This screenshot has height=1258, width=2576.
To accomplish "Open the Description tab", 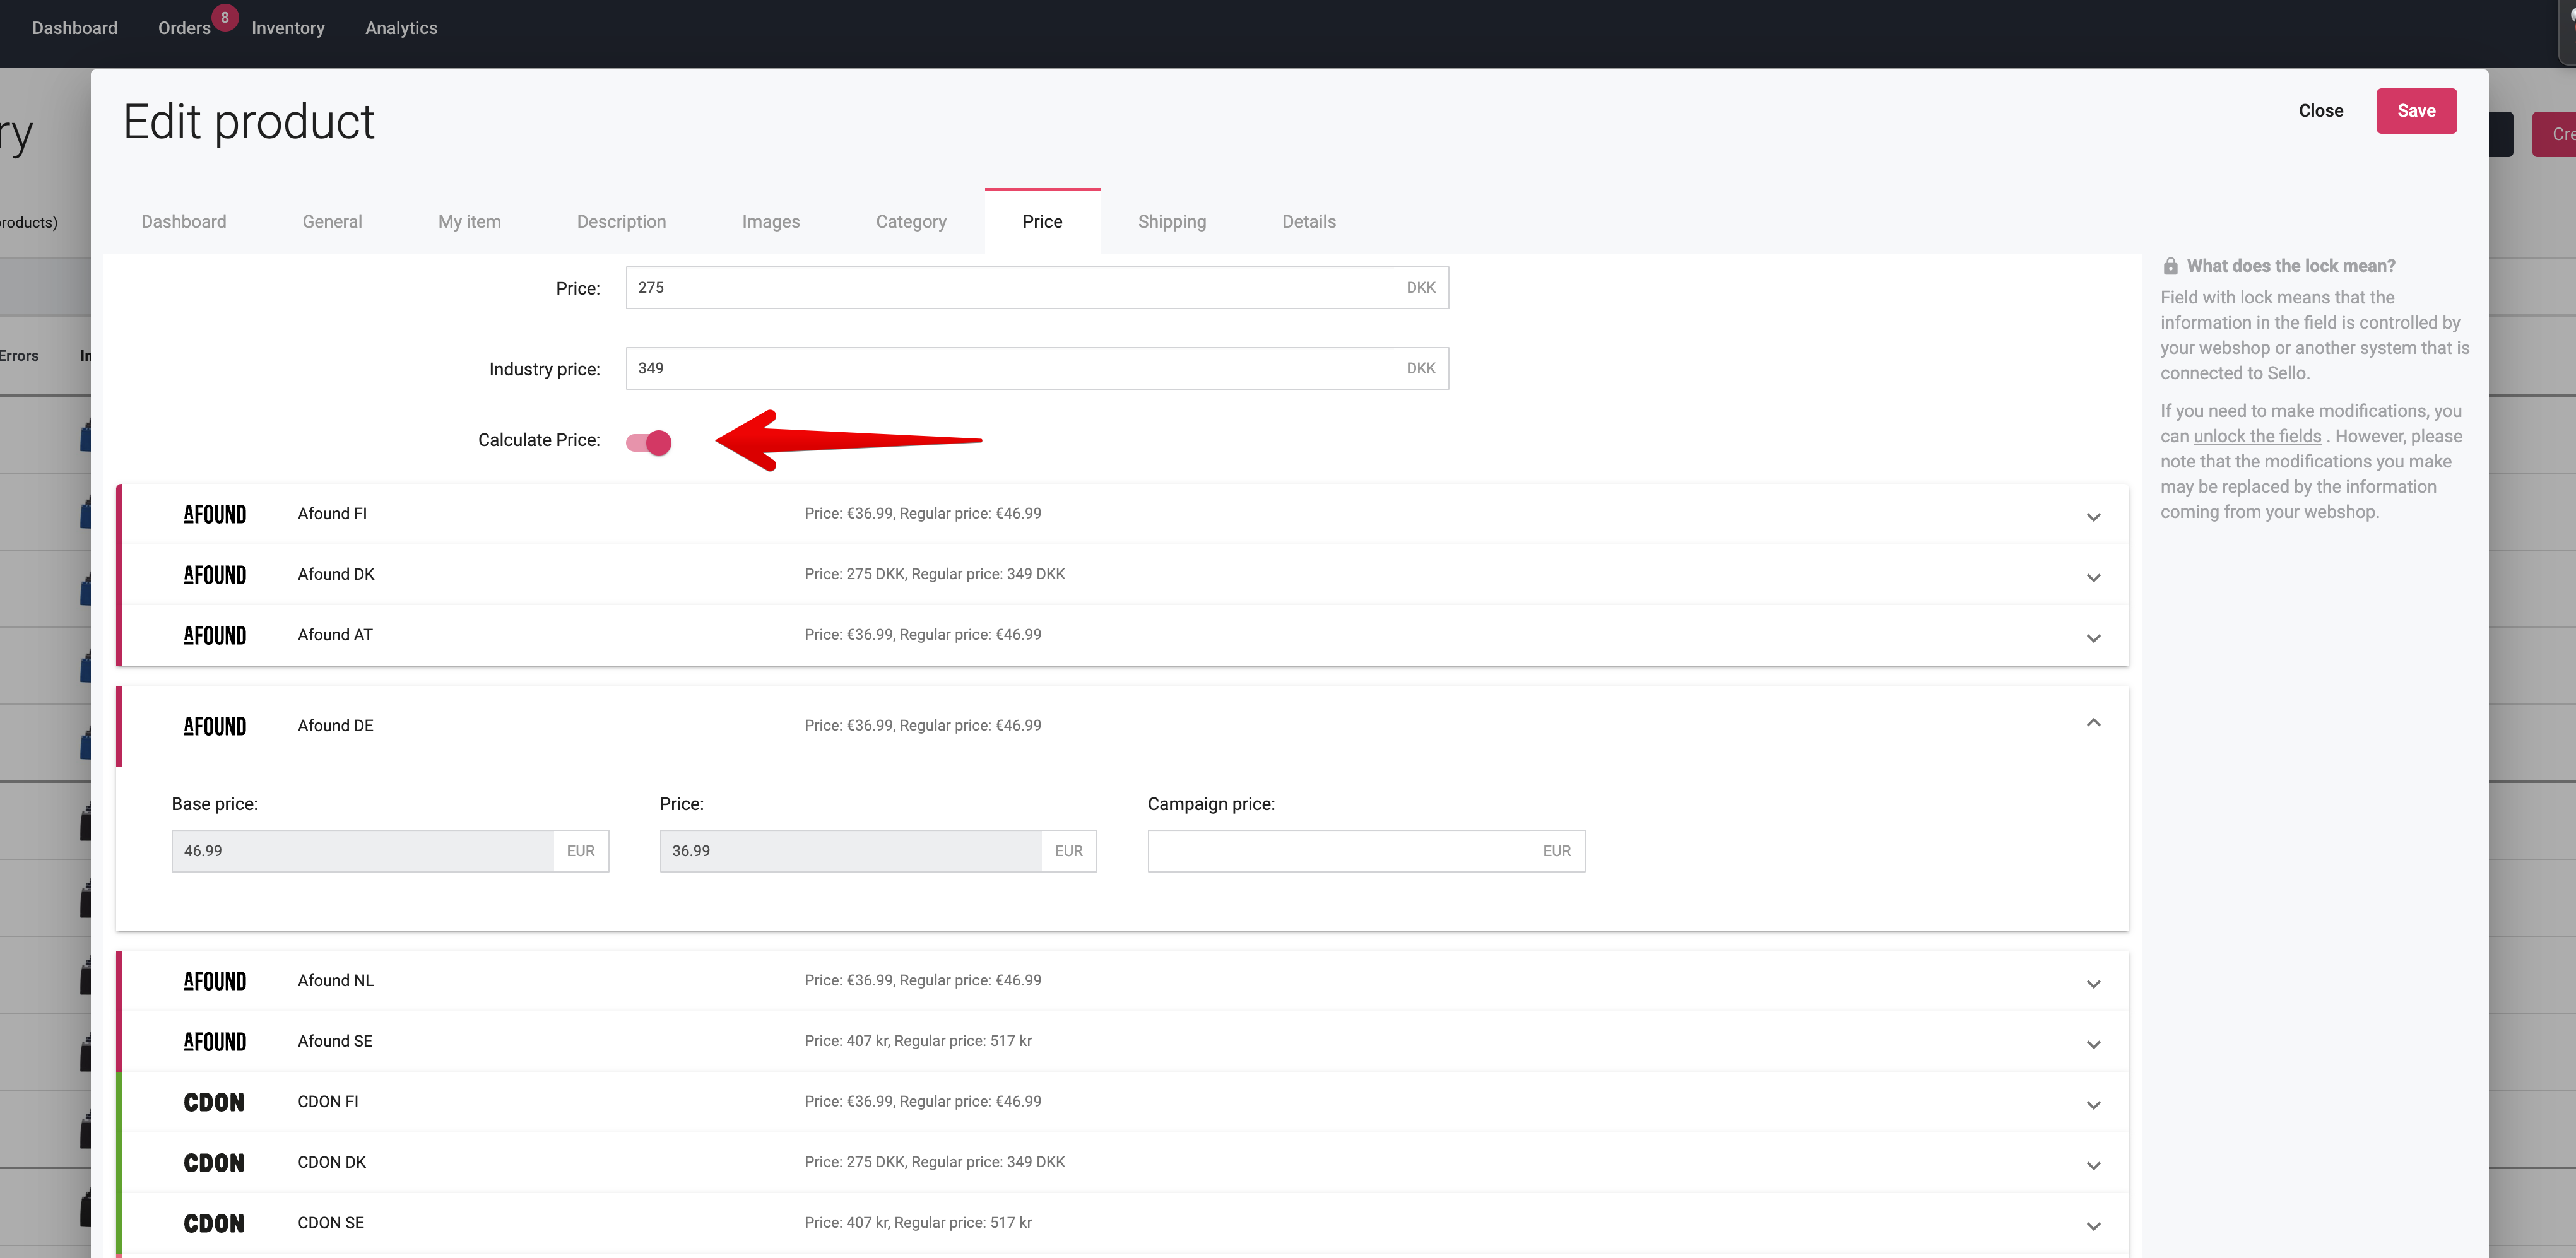I will pos(621,221).
